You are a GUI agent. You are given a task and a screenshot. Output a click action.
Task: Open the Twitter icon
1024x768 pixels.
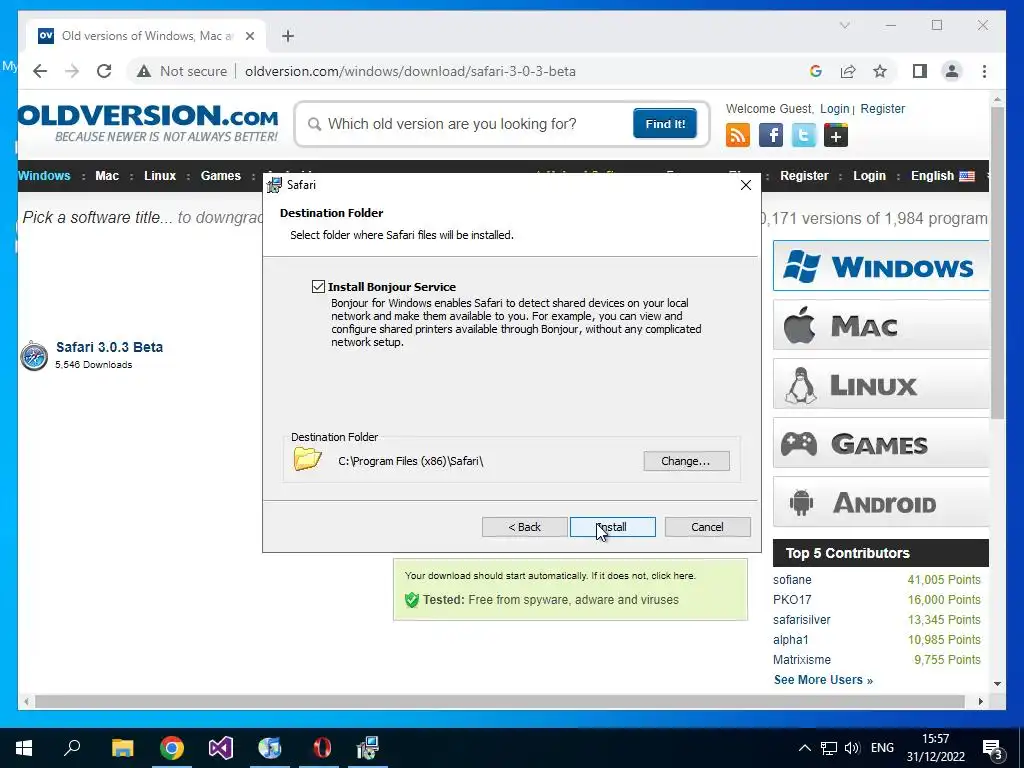pos(803,136)
